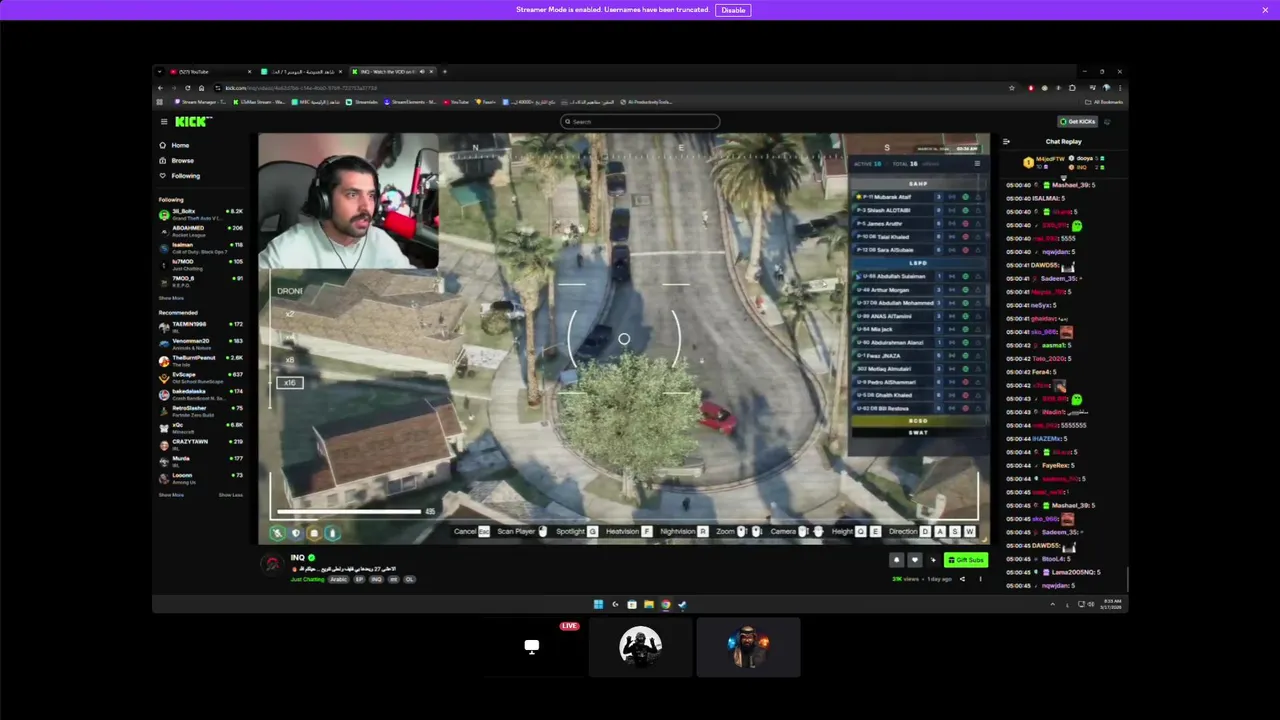This screenshot has height=720, width=1280.
Task: Select the black-and-white avatar participant tile
Action: pyautogui.click(x=640, y=647)
